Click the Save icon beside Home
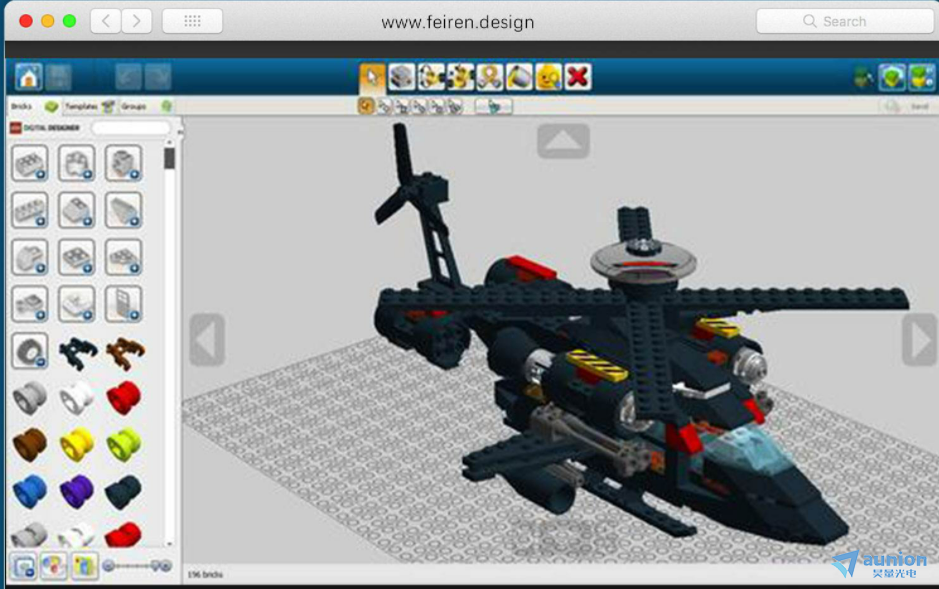939x589 pixels. pos(58,77)
